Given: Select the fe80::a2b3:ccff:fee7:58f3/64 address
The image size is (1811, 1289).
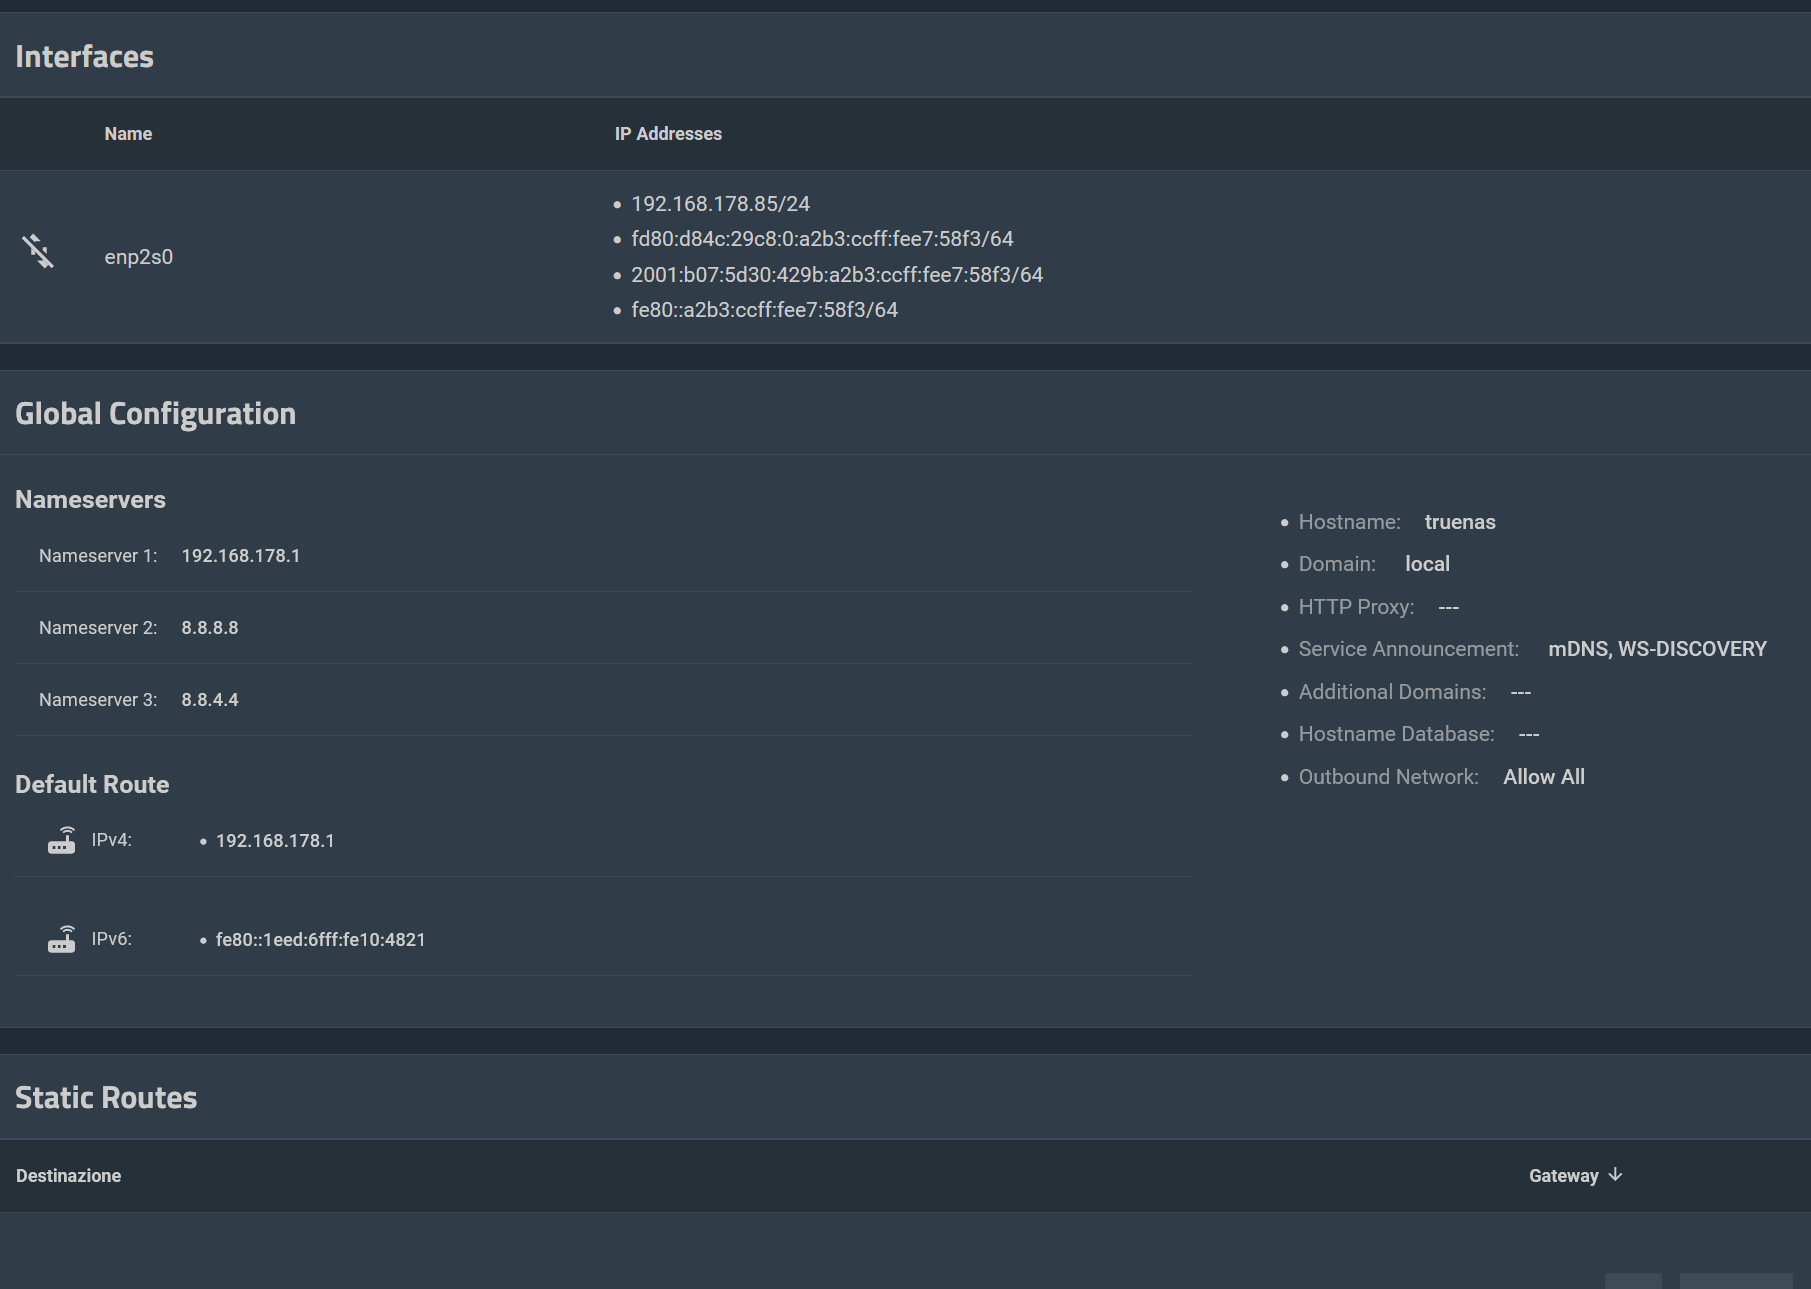Looking at the screenshot, I should coord(764,310).
